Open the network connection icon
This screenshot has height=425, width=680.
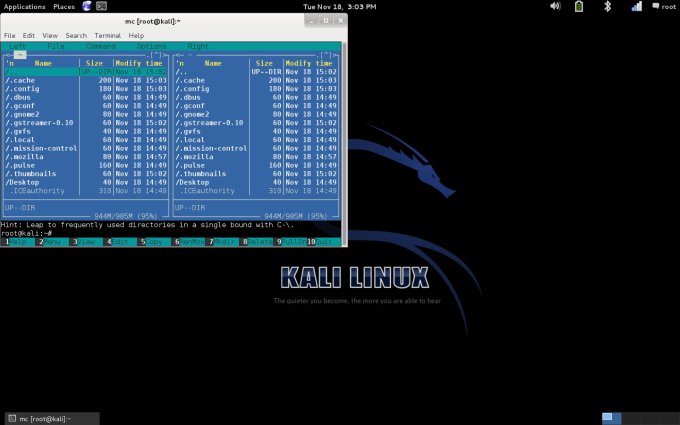coord(636,6)
